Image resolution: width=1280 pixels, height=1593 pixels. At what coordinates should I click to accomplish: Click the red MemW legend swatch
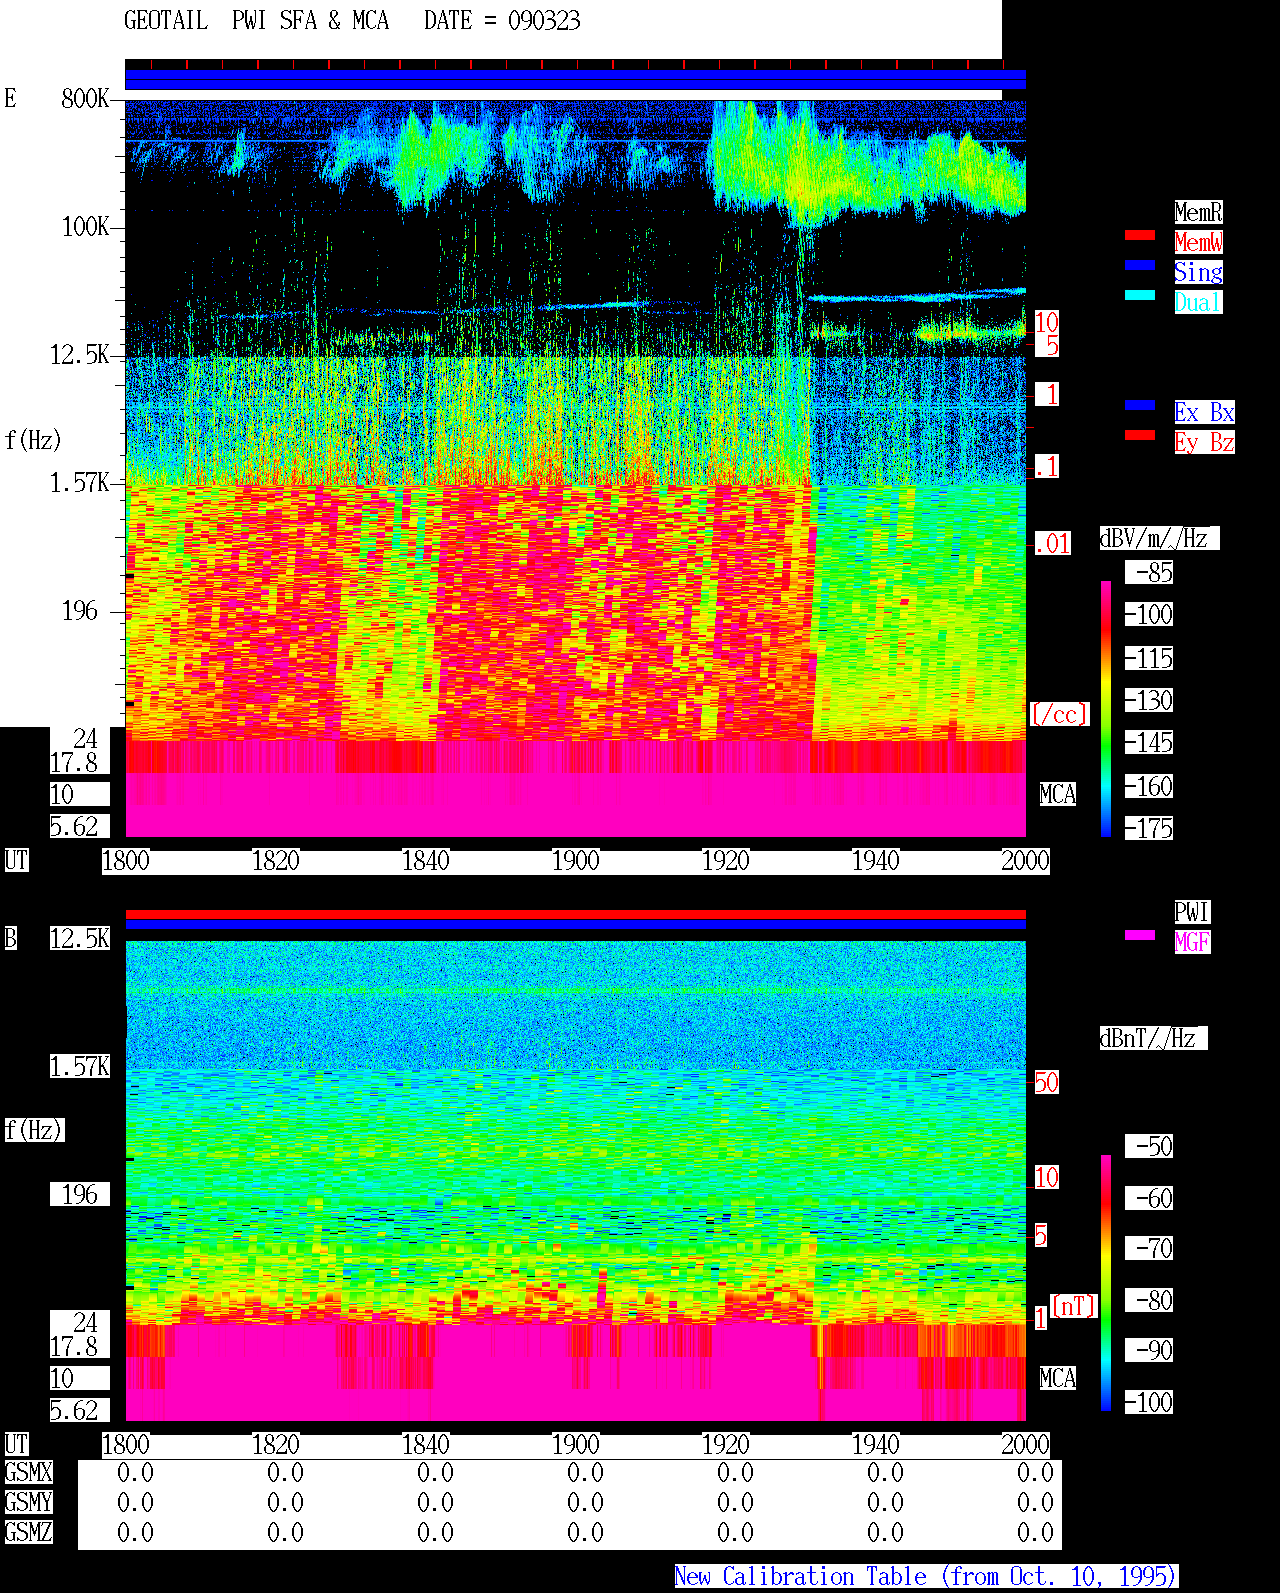1140,235
